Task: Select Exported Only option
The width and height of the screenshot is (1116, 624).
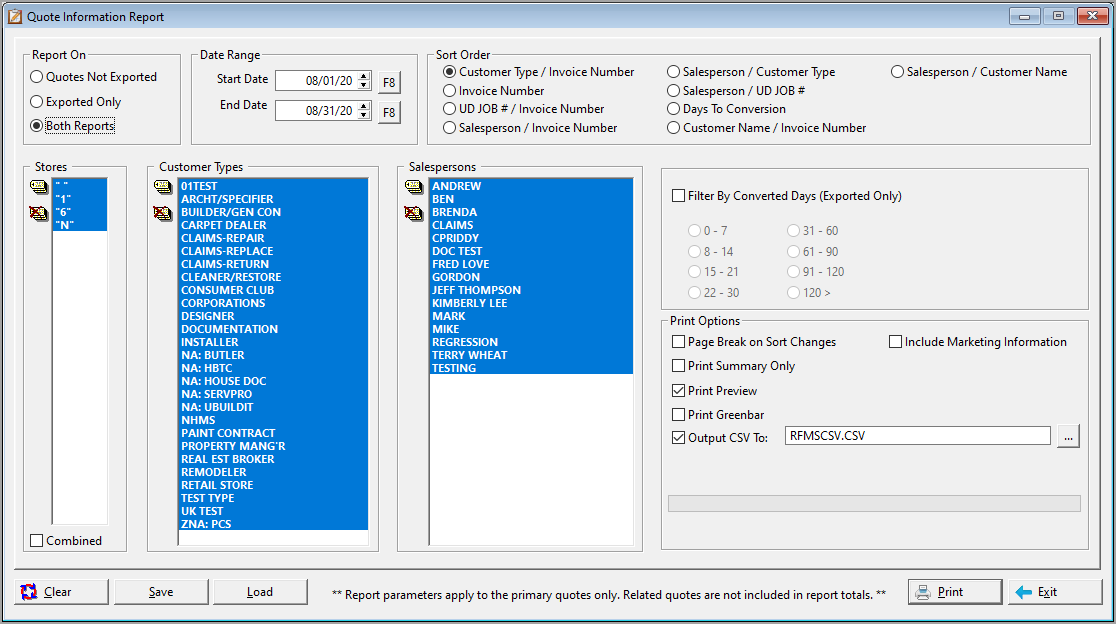Action: [75, 102]
